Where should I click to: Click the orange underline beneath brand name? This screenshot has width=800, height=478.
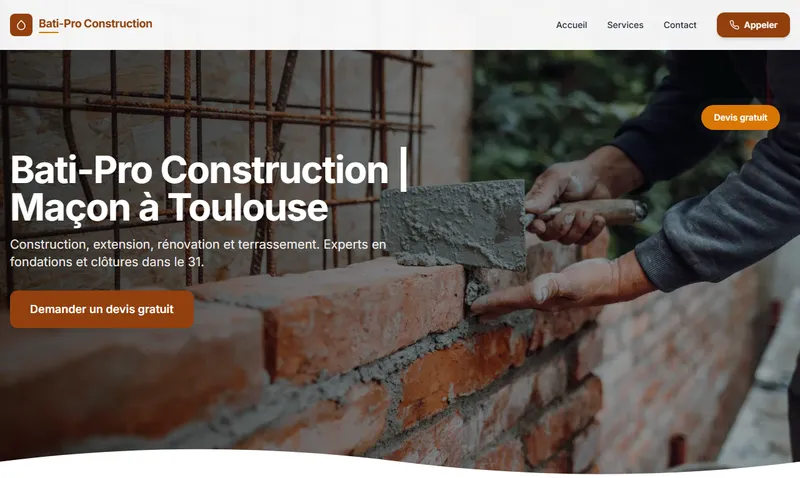pos(48,32)
